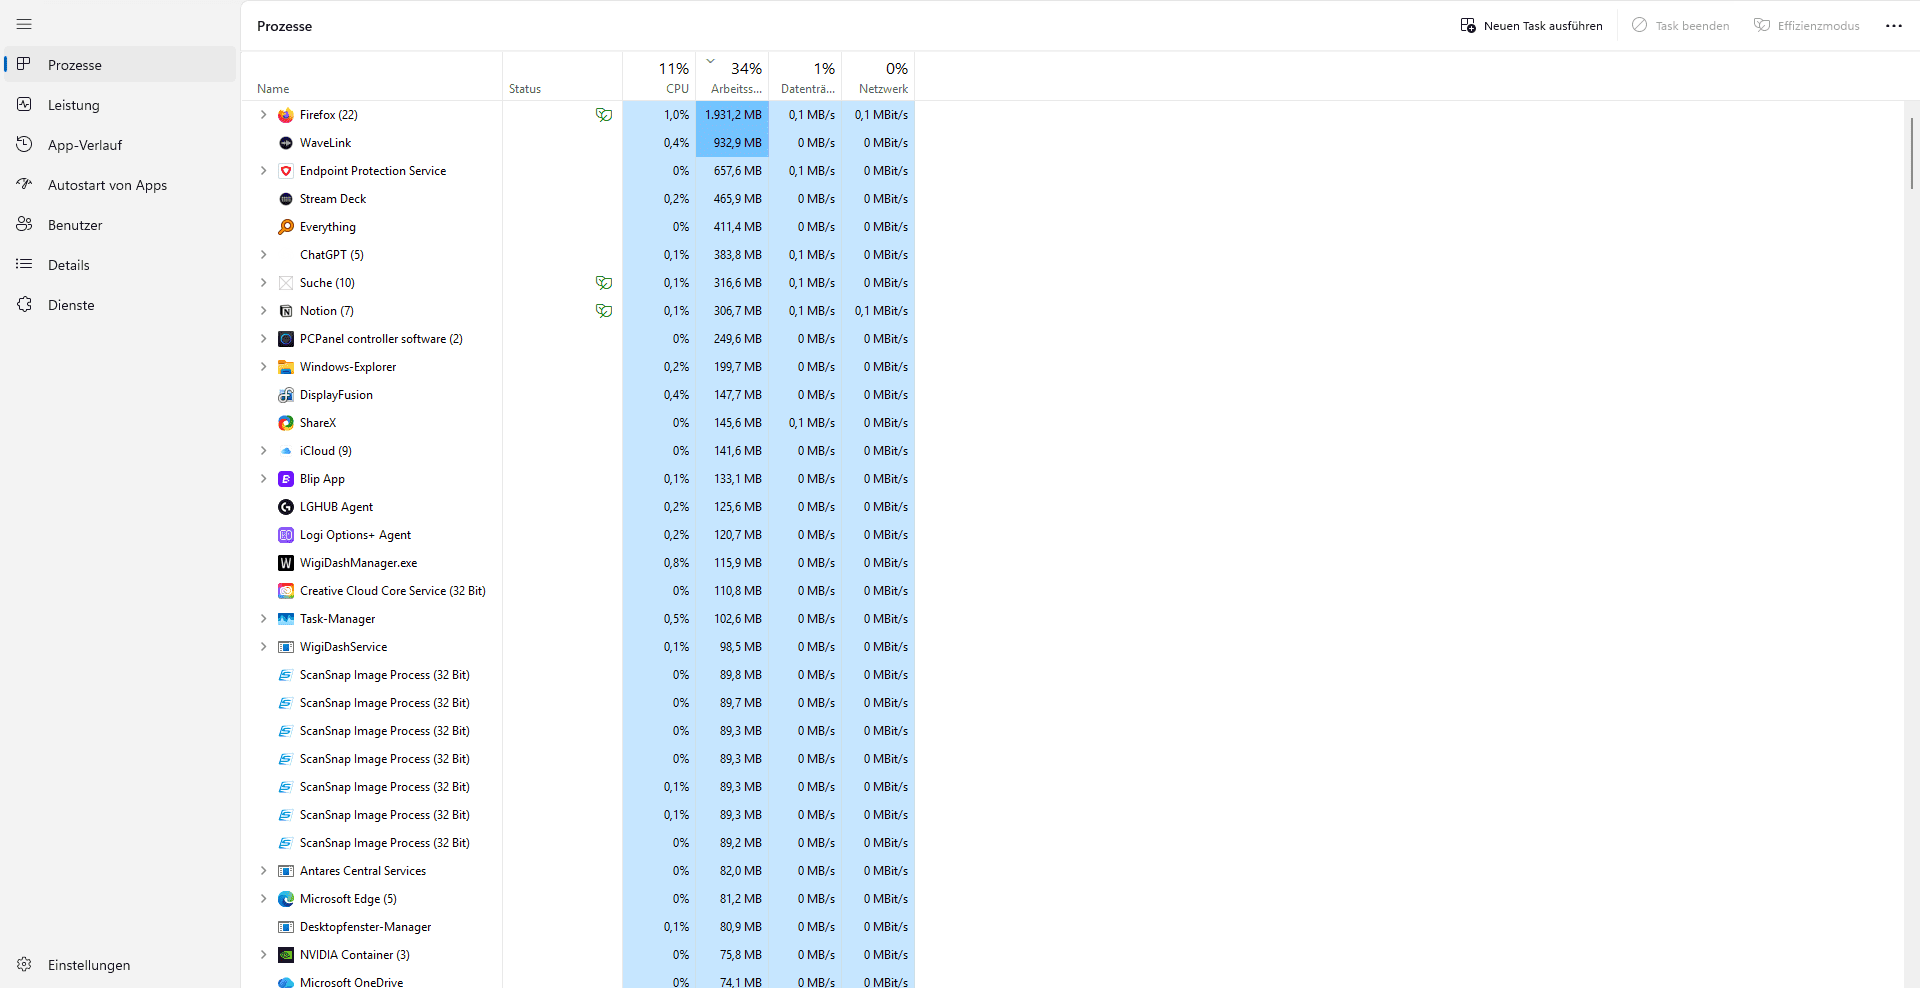The image size is (1920, 988).
Task: Select the WigiDashService process row
Action: 578,647
